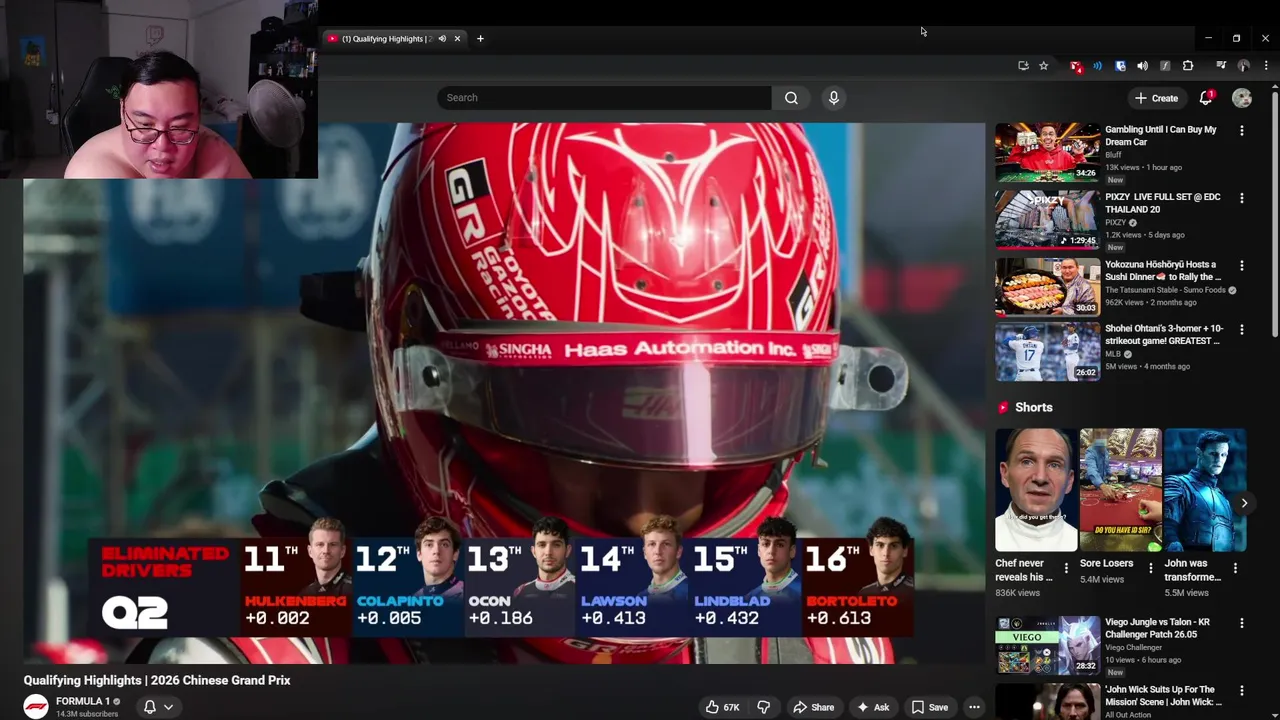
Task: Open Chef never reveals short thumbnail
Action: click(x=1036, y=490)
